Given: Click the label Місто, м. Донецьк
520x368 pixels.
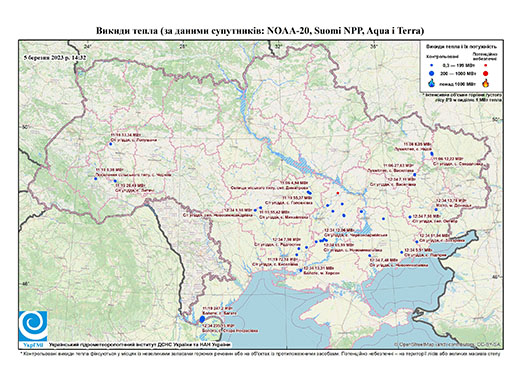Looking at the screenshot, I should [x=454, y=205].
